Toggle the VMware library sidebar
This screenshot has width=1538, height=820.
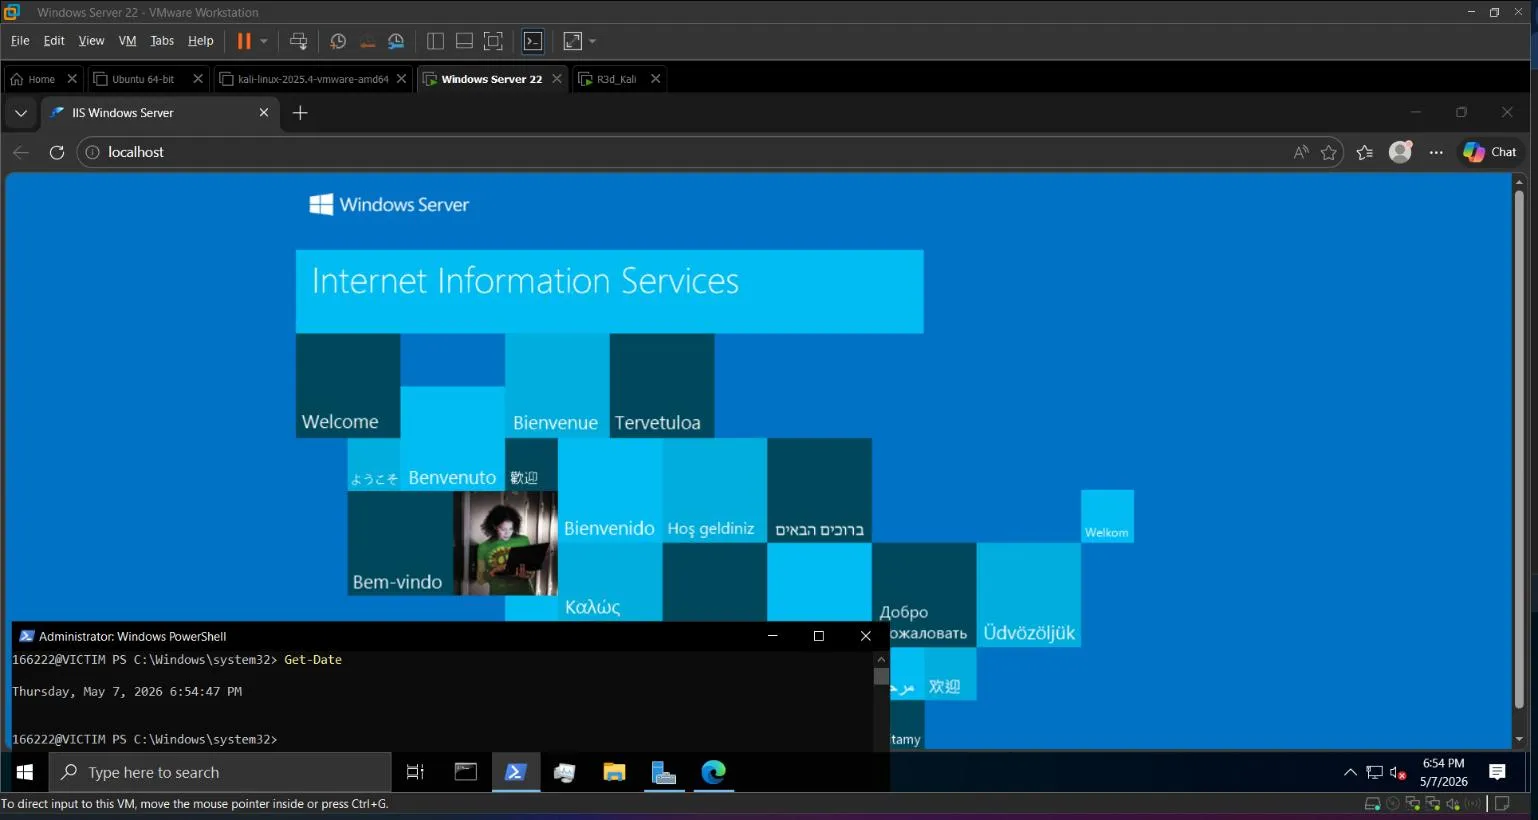[x=435, y=41]
